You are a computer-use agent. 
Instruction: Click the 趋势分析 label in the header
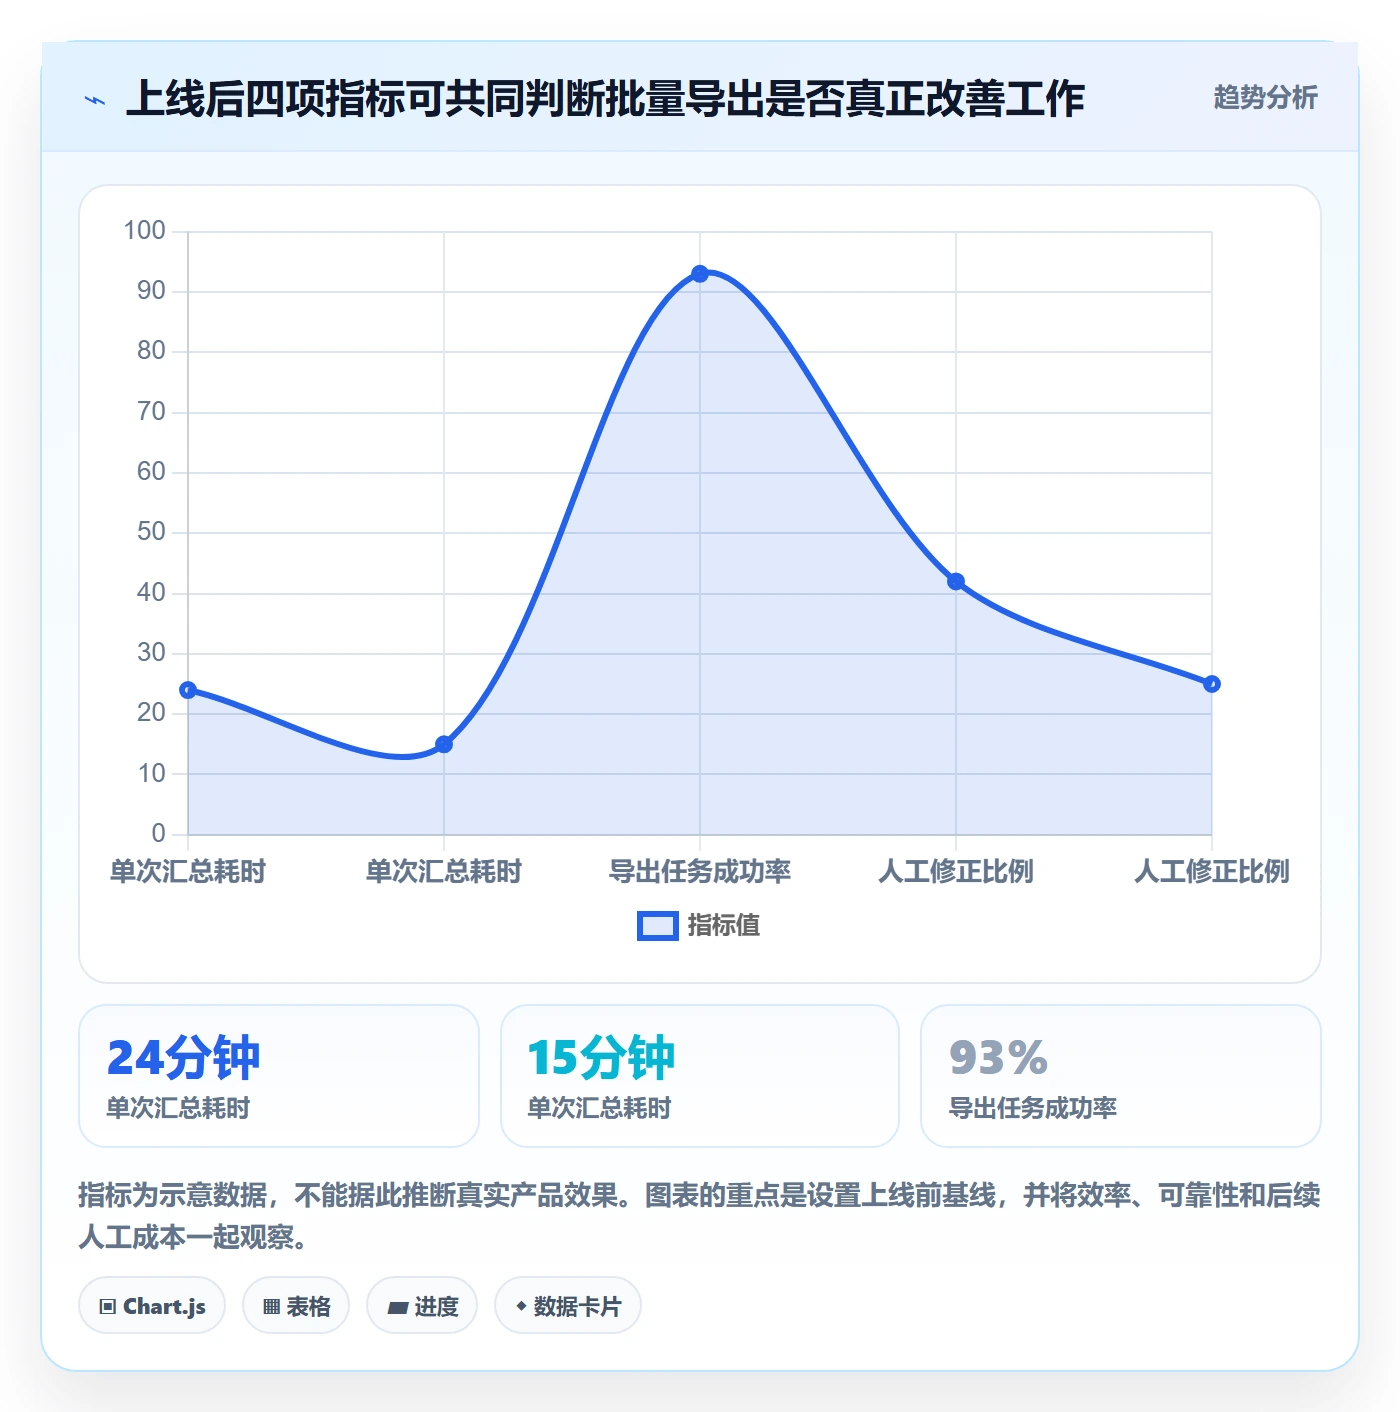(1265, 97)
